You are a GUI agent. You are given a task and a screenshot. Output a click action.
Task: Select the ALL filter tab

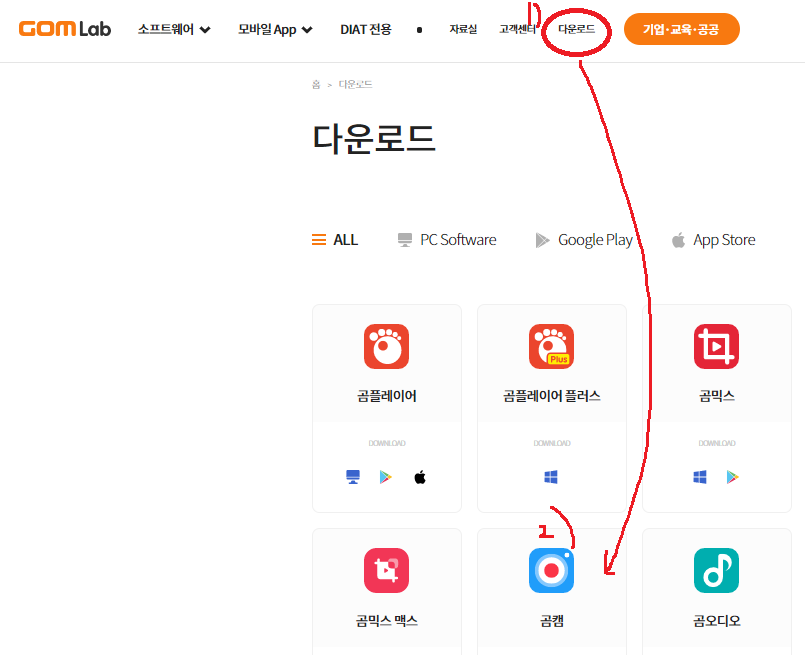(x=335, y=240)
